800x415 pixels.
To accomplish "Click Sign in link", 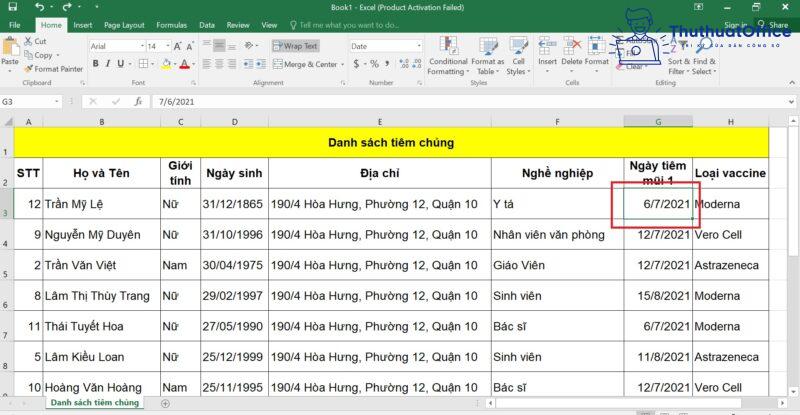I will tap(735, 25).
